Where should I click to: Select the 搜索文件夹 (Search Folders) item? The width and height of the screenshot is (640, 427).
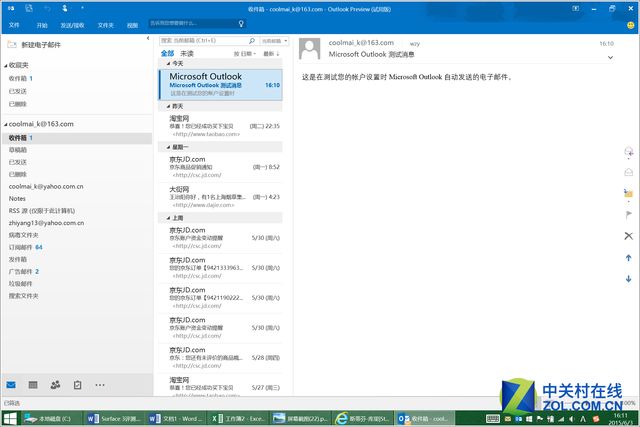point(23,296)
